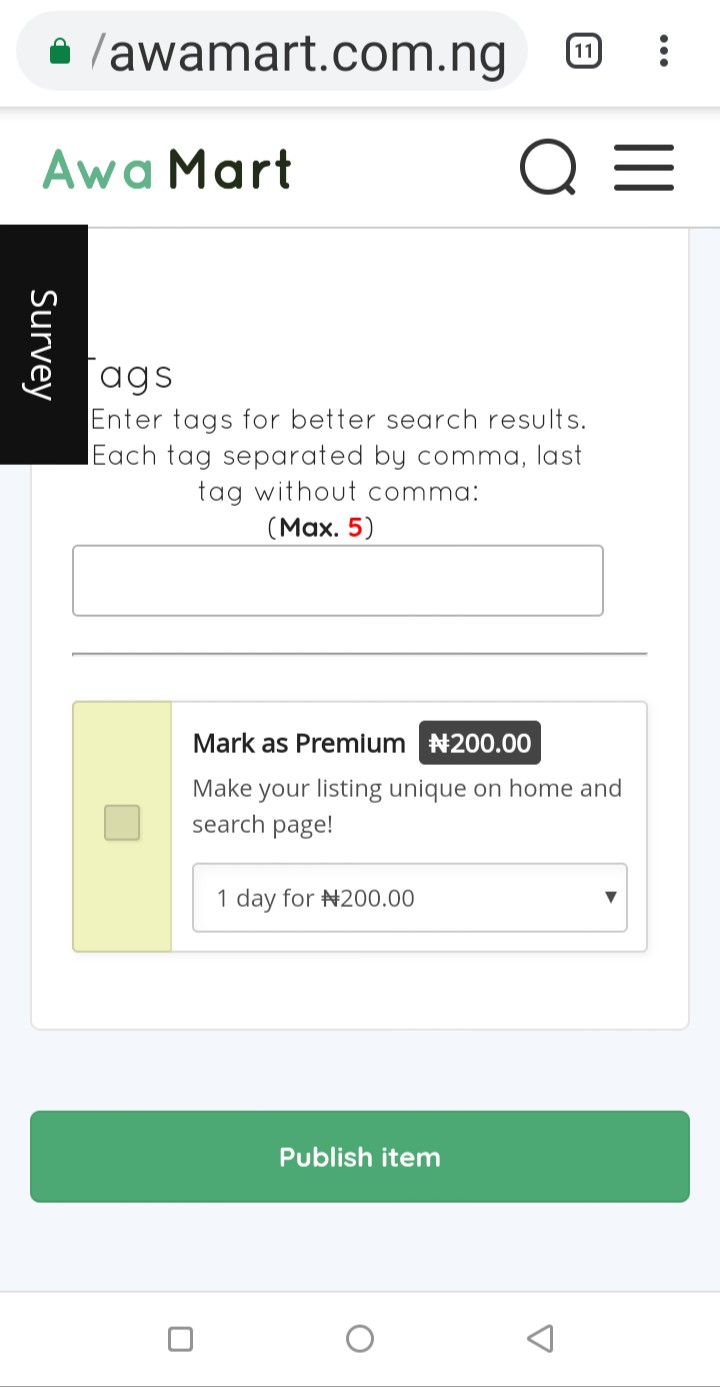Click the tags text input field
The width and height of the screenshot is (720, 1387).
[x=337, y=581]
